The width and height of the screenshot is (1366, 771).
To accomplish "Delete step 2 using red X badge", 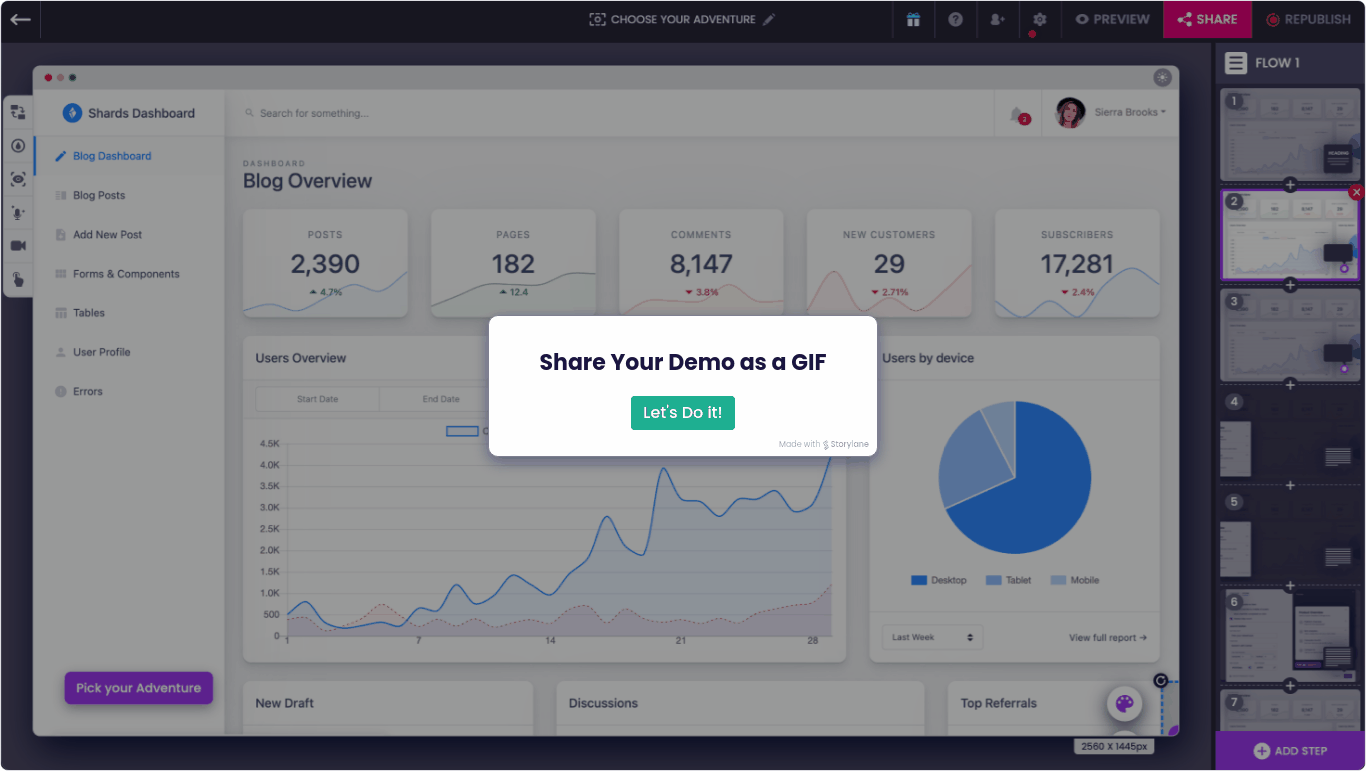I will pos(1356,192).
